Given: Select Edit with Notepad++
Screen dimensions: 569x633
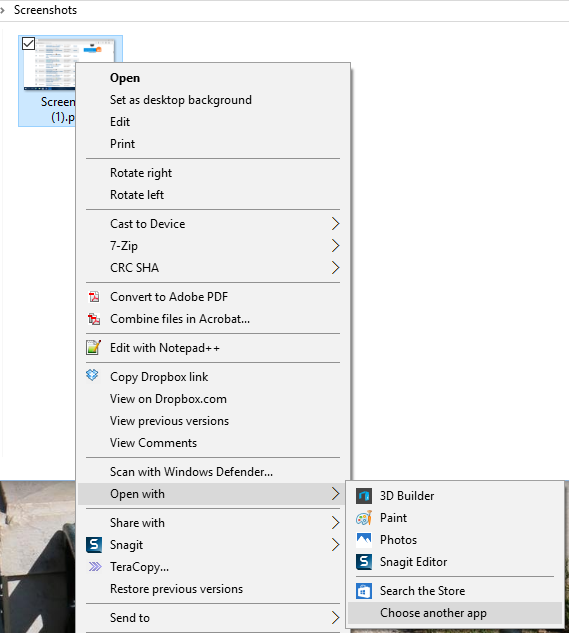Looking at the screenshot, I should click(x=213, y=348).
